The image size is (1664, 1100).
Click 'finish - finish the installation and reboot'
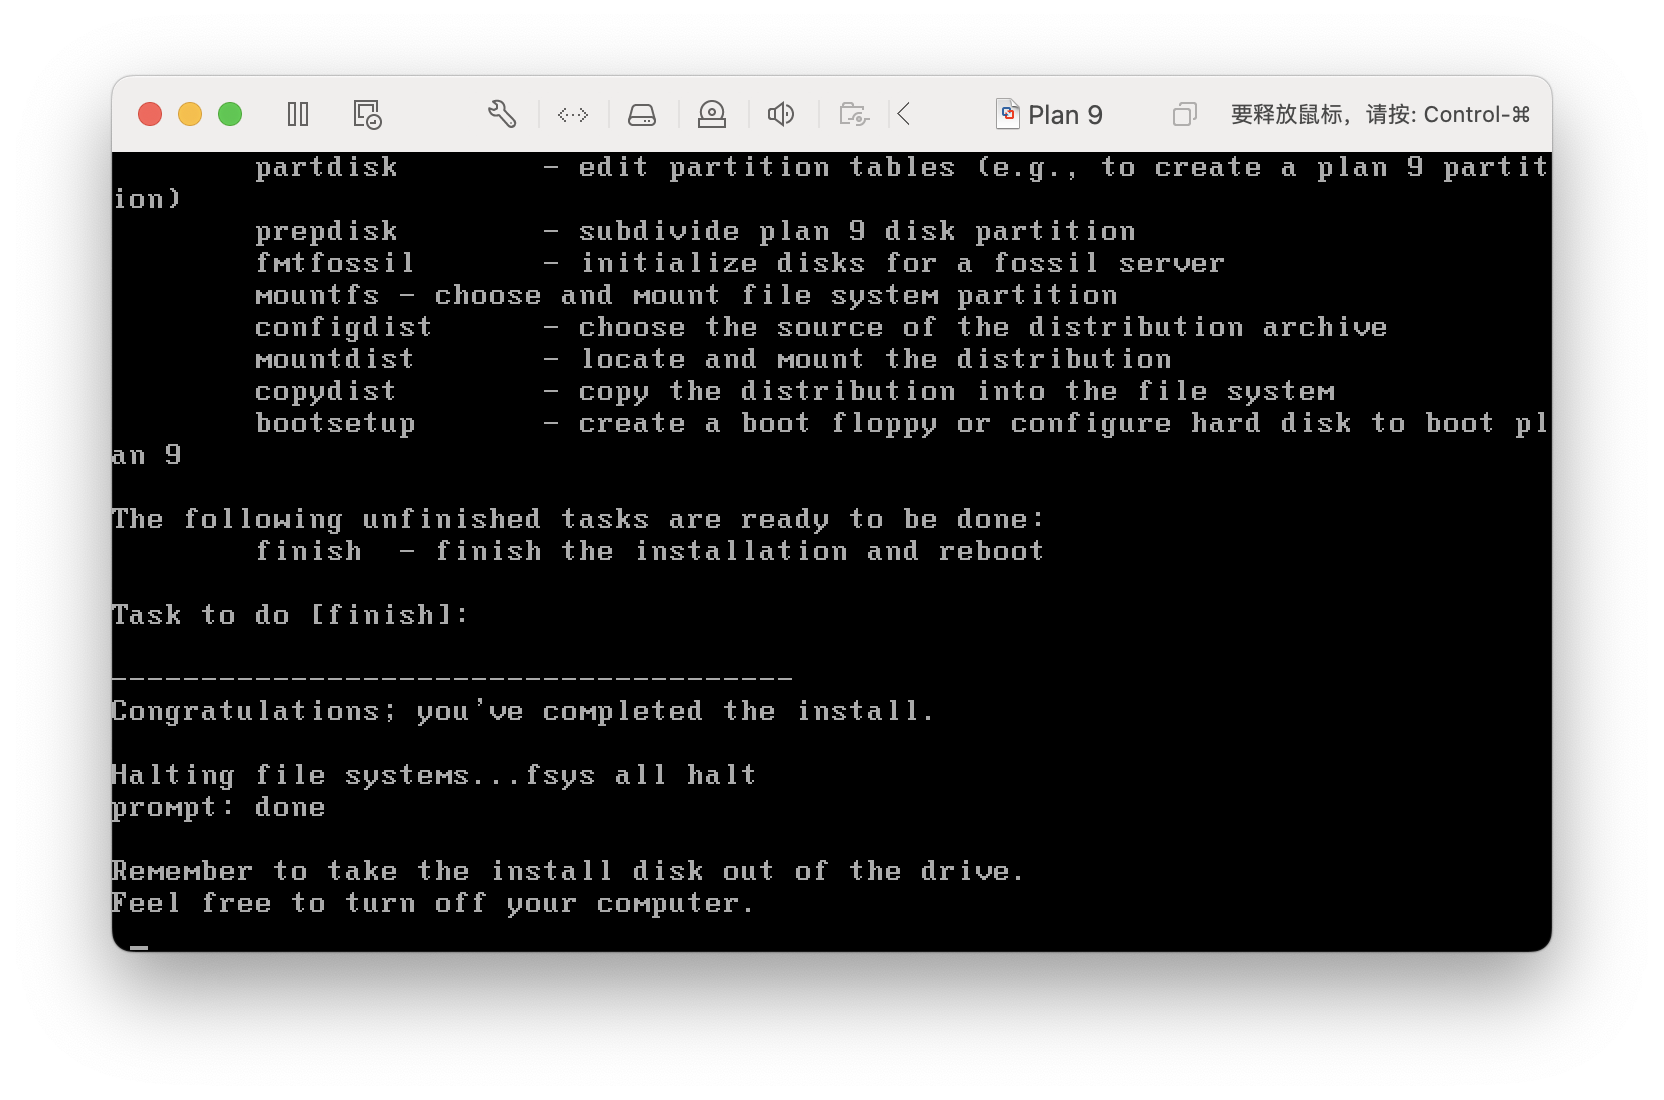coord(650,551)
